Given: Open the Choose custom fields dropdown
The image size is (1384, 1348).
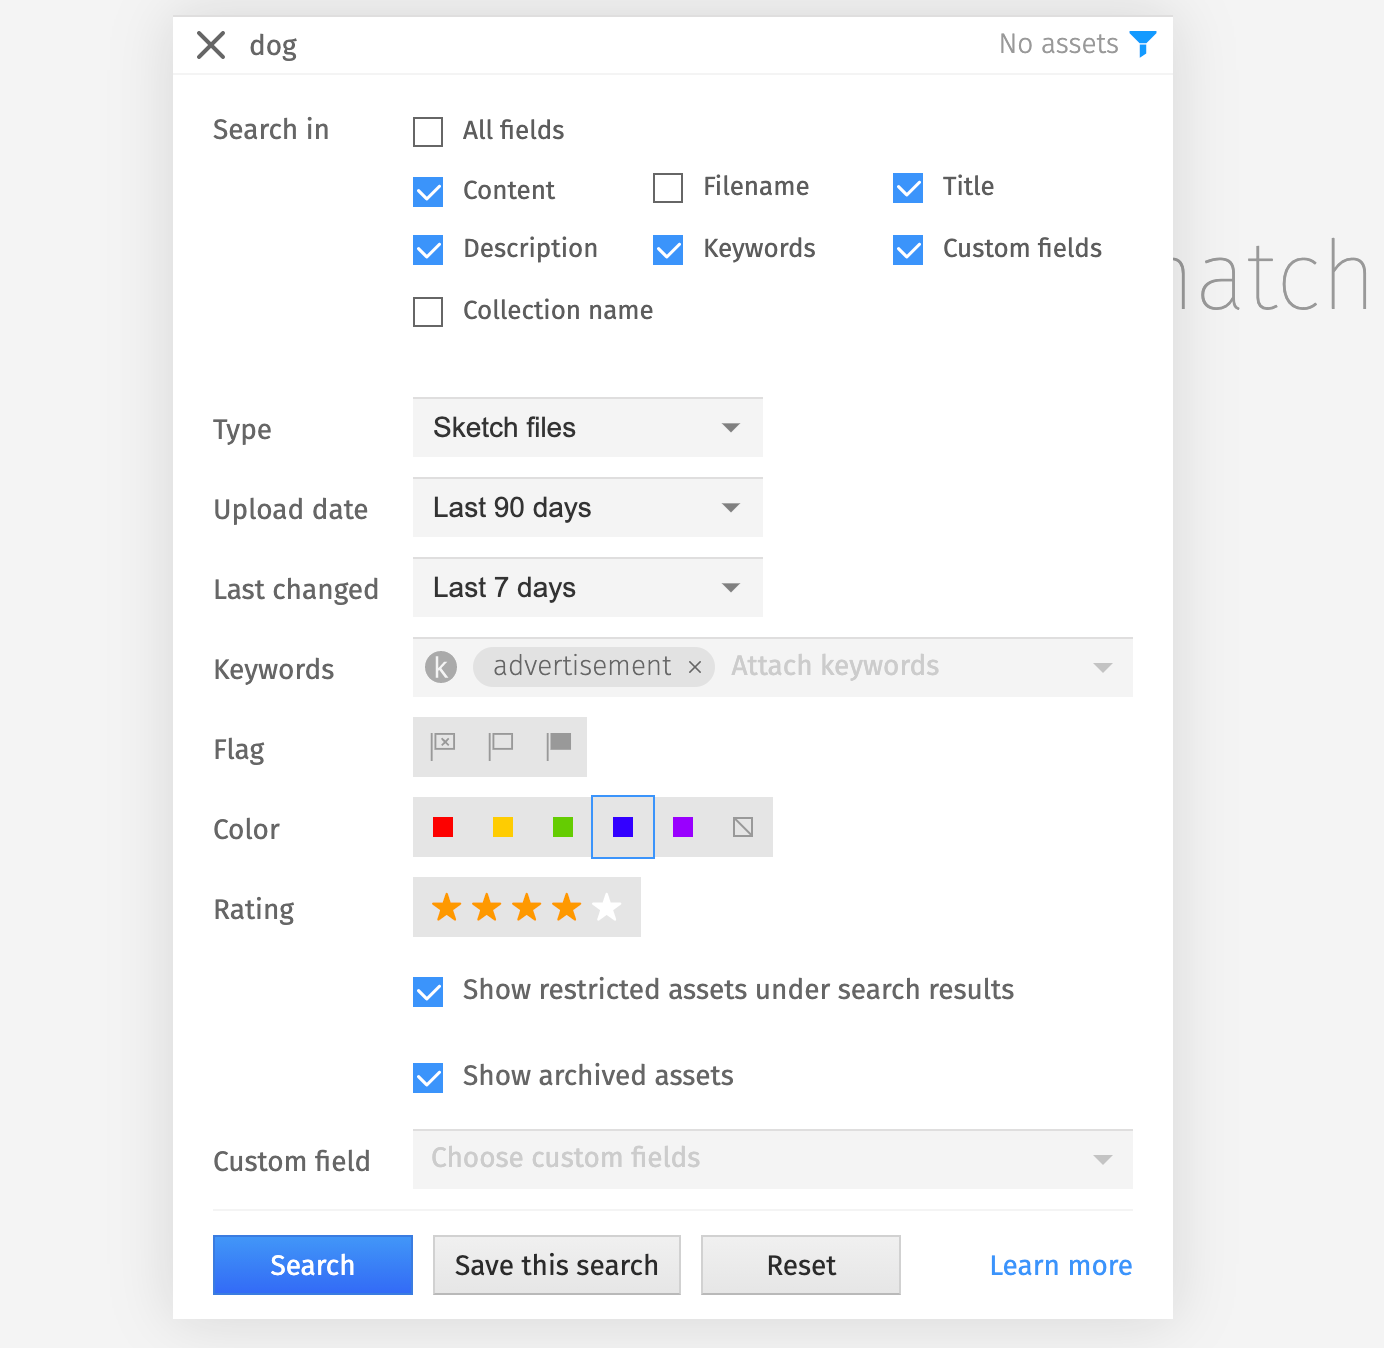Looking at the screenshot, I should [x=773, y=1159].
